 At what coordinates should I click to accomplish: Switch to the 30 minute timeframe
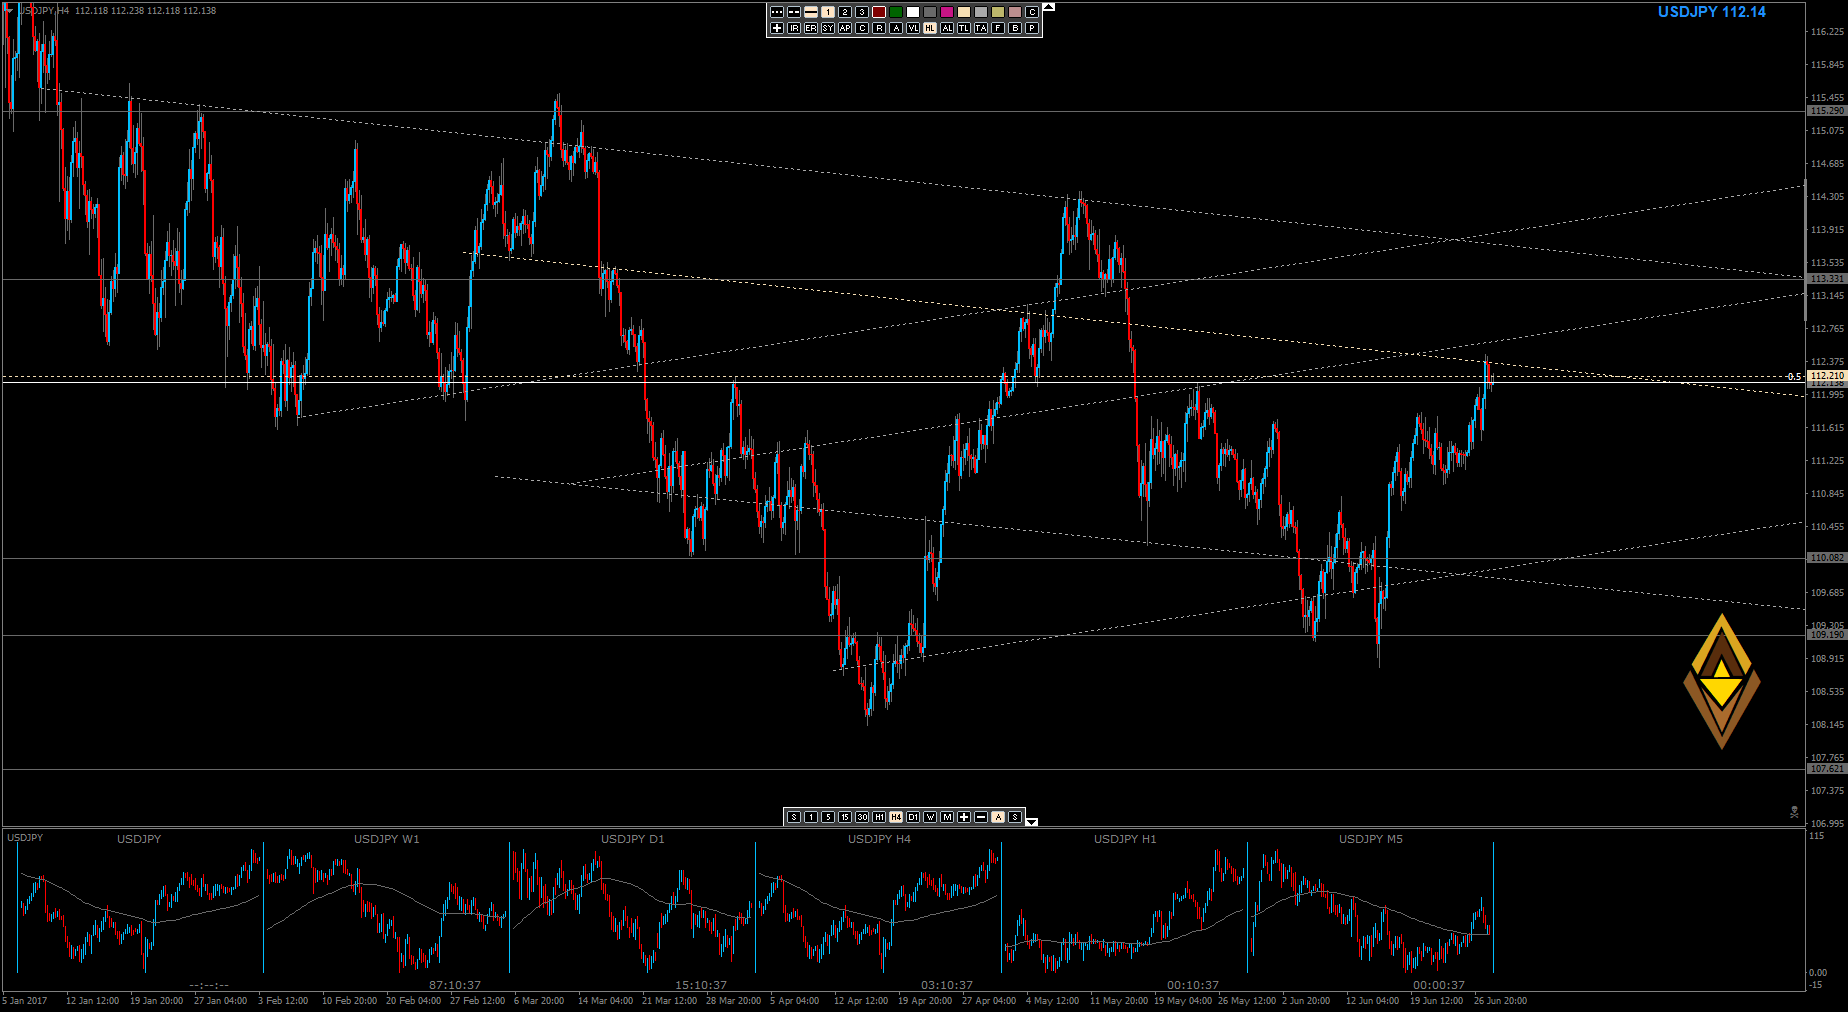pos(862,817)
